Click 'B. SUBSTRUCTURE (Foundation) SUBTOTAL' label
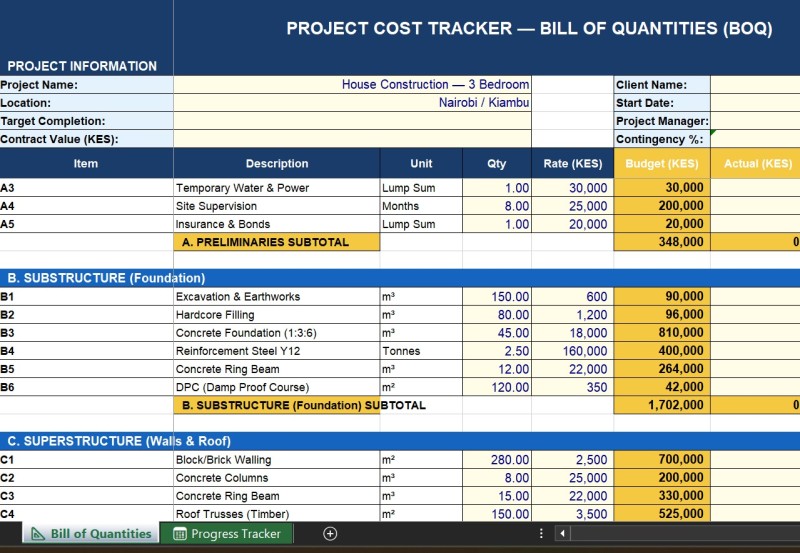Image resolution: width=800 pixels, height=553 pixels. [x=277, y=405]
